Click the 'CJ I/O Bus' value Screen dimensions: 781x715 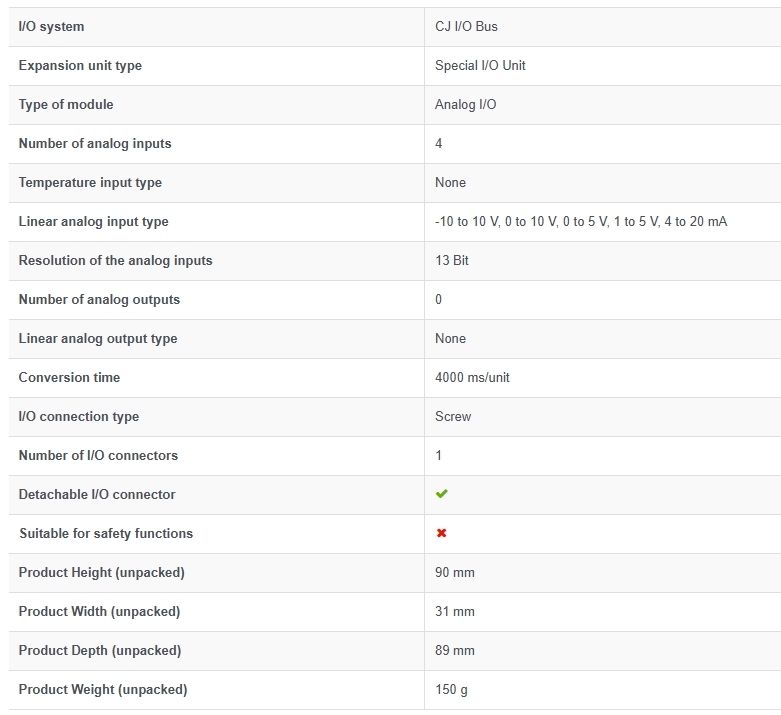point(466,26)
